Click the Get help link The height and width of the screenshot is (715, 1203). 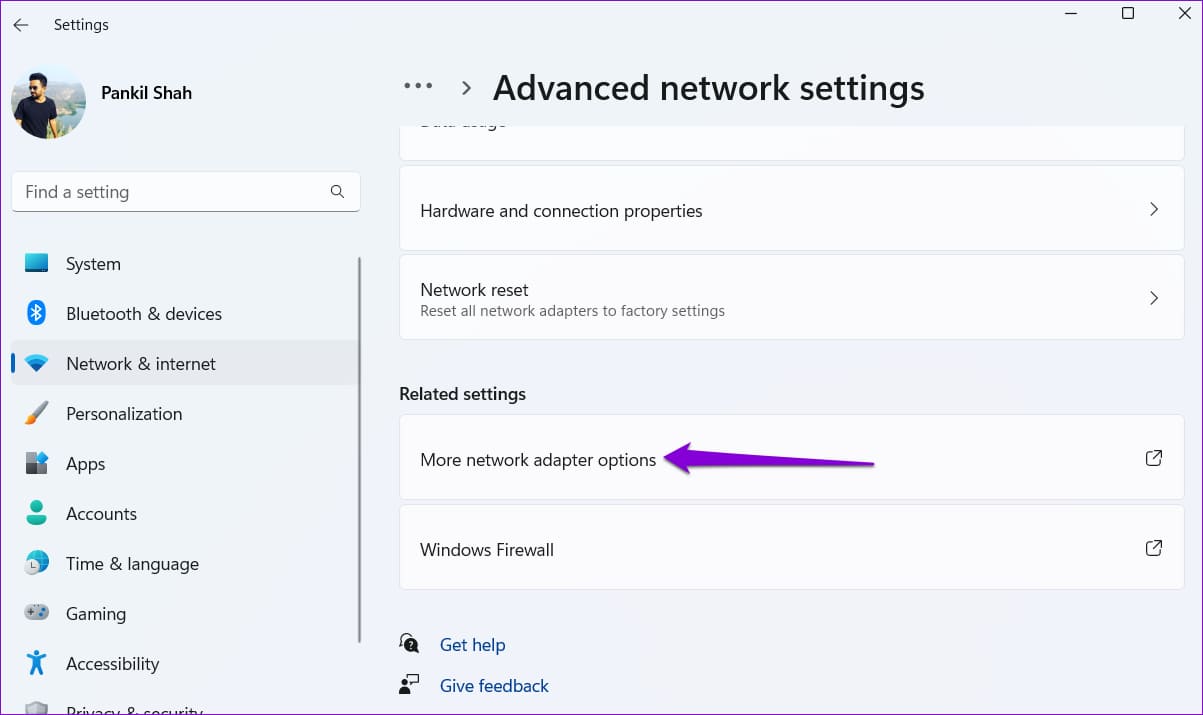tap(472, 645)
